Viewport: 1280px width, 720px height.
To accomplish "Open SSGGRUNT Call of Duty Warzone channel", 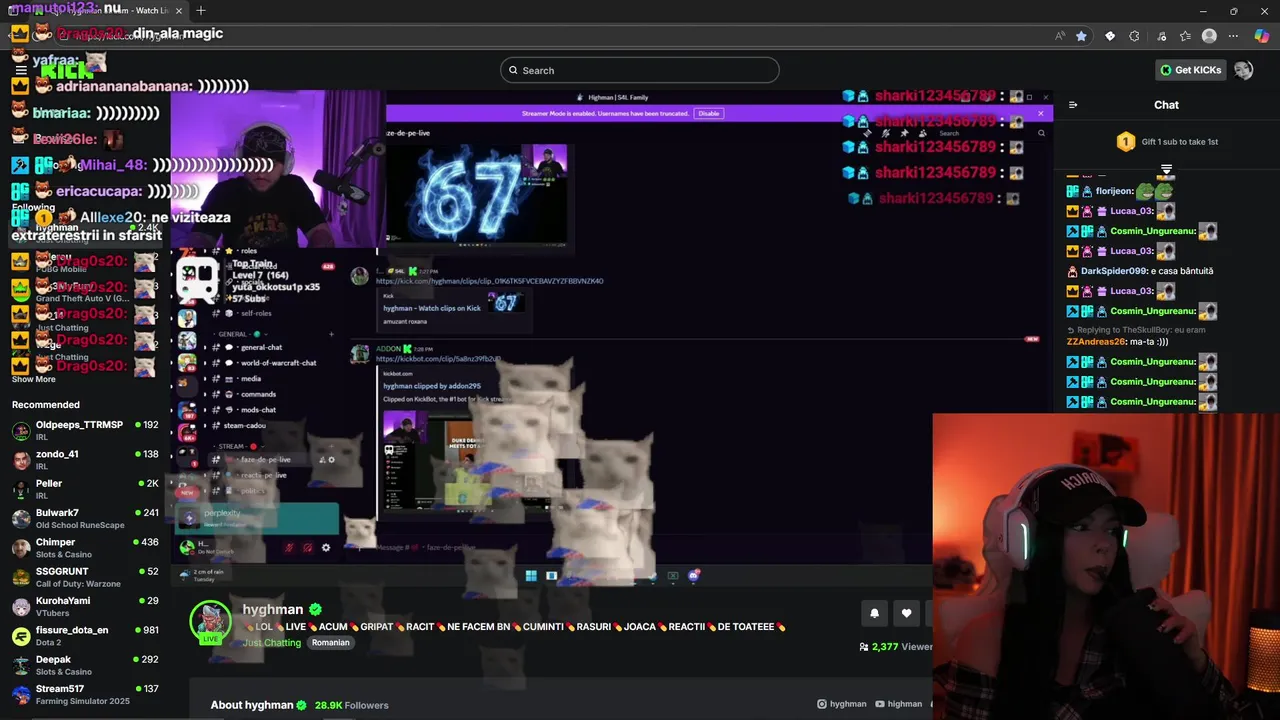I will [x=85, y=577].
